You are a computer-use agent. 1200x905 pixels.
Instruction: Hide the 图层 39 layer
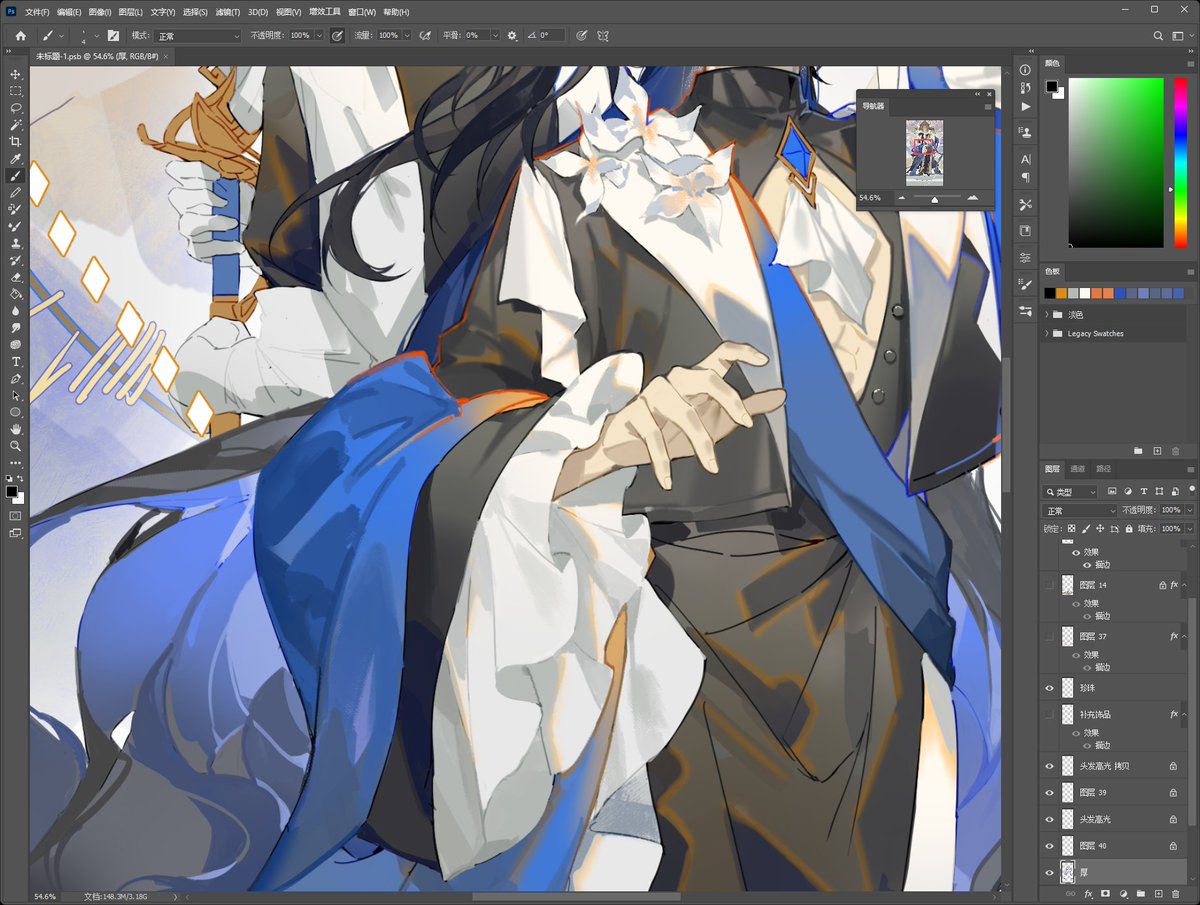pos(1049,792)
